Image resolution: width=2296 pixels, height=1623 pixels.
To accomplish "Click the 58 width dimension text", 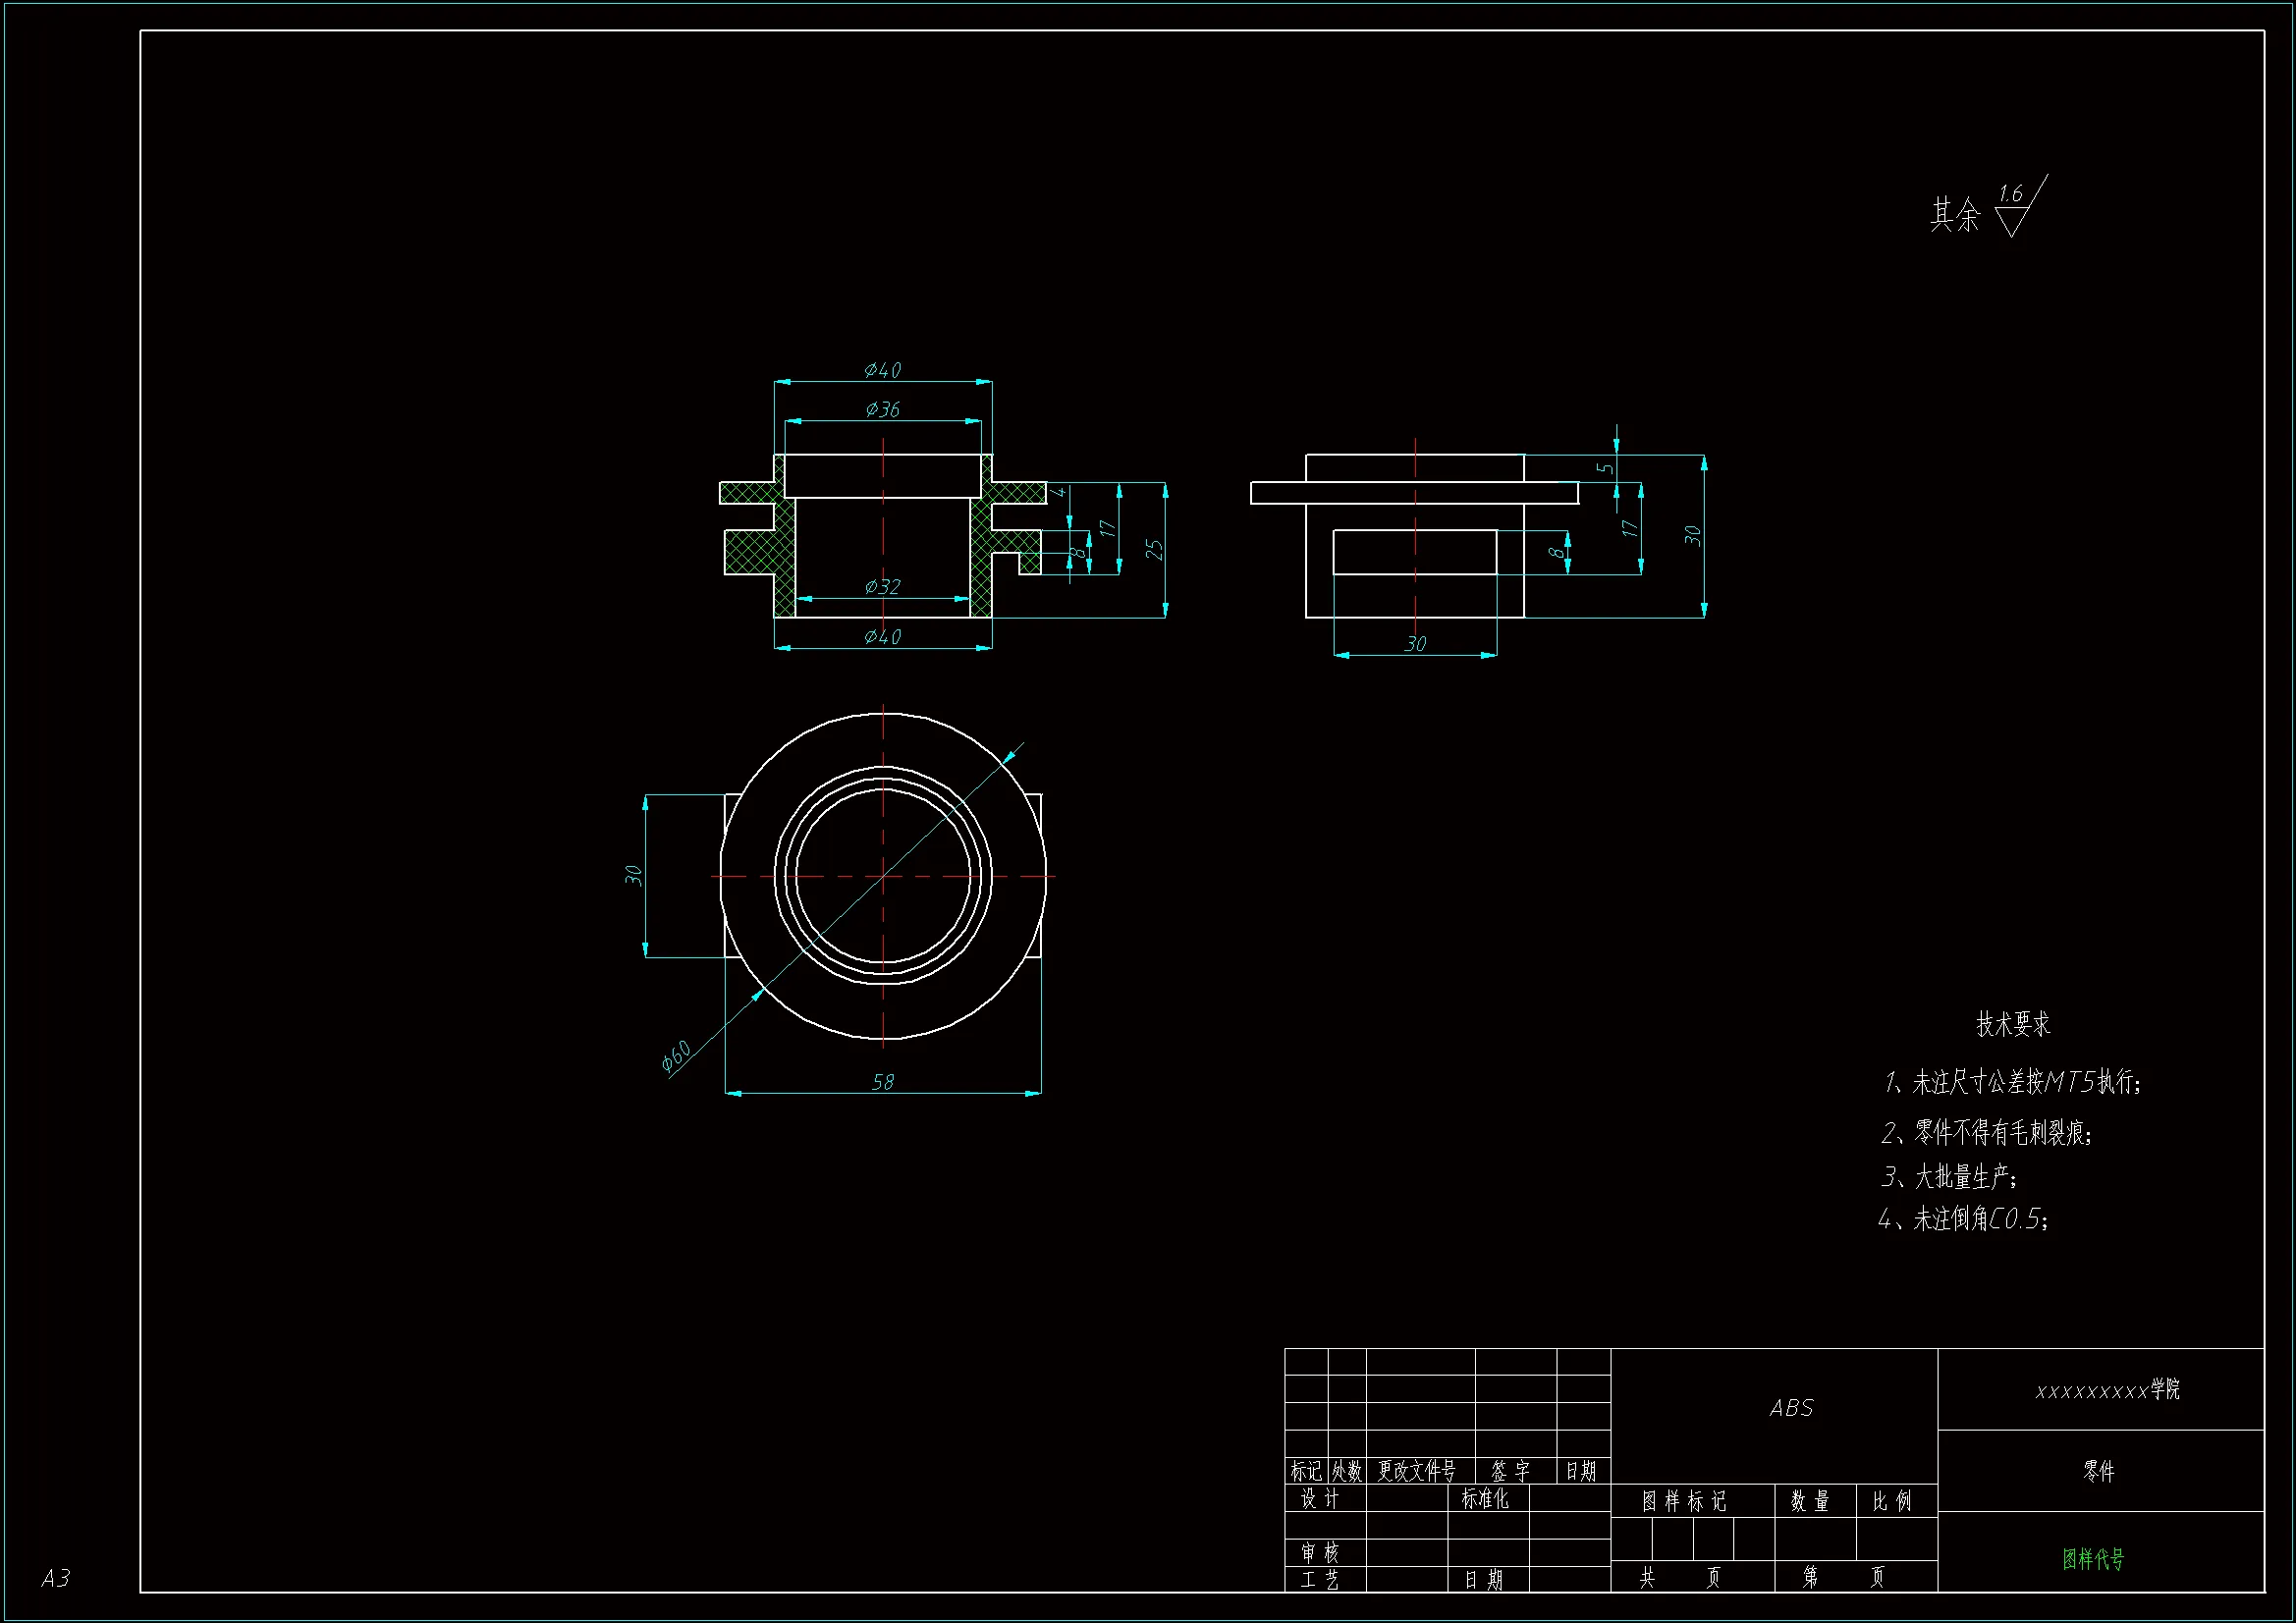I will (883, 1082).
